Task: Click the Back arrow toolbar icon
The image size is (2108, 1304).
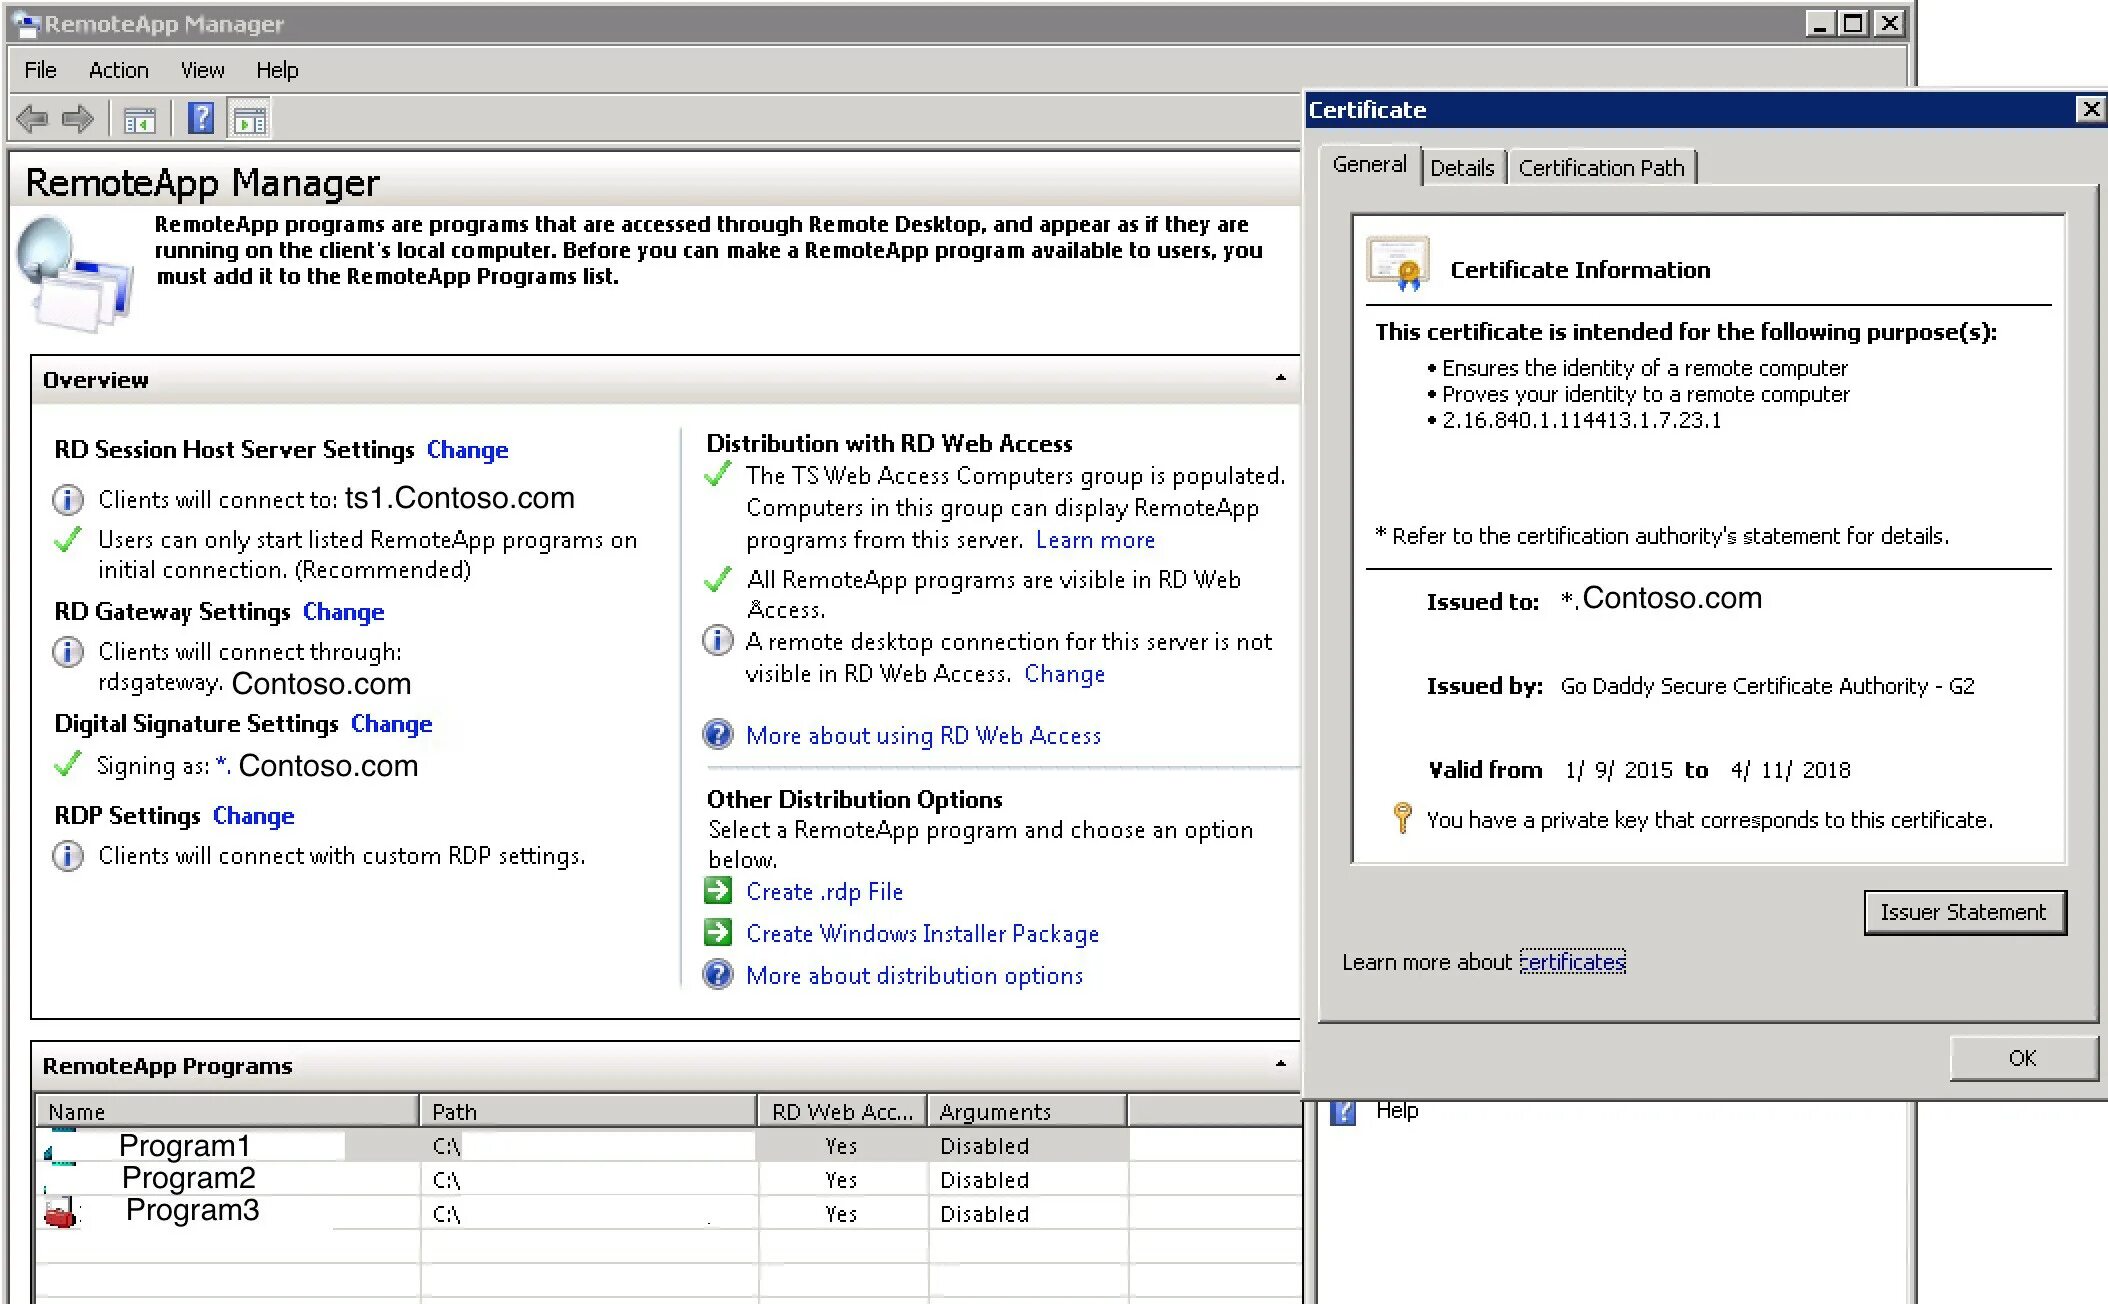Action: 32,120
